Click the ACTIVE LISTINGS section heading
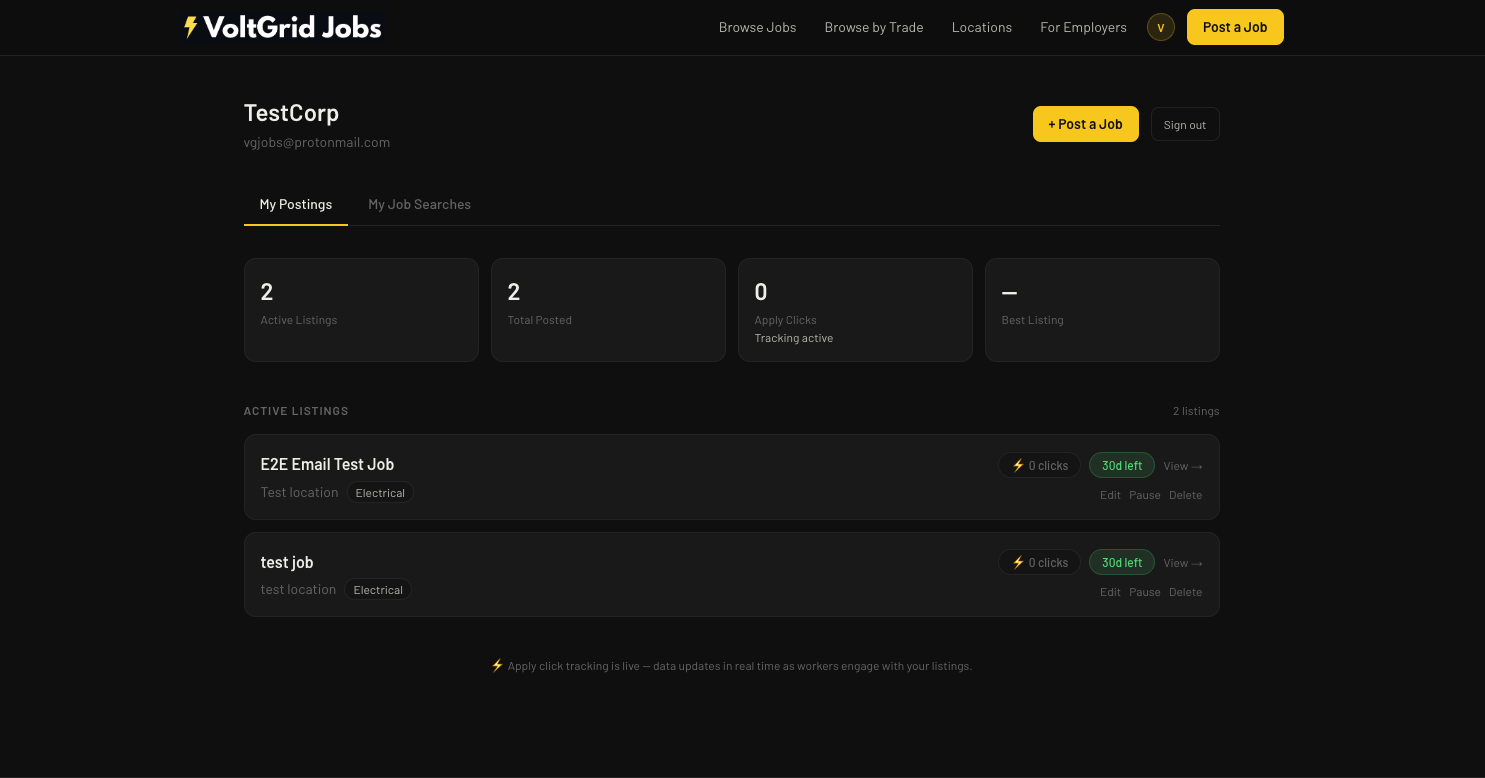 coord(296,411)
